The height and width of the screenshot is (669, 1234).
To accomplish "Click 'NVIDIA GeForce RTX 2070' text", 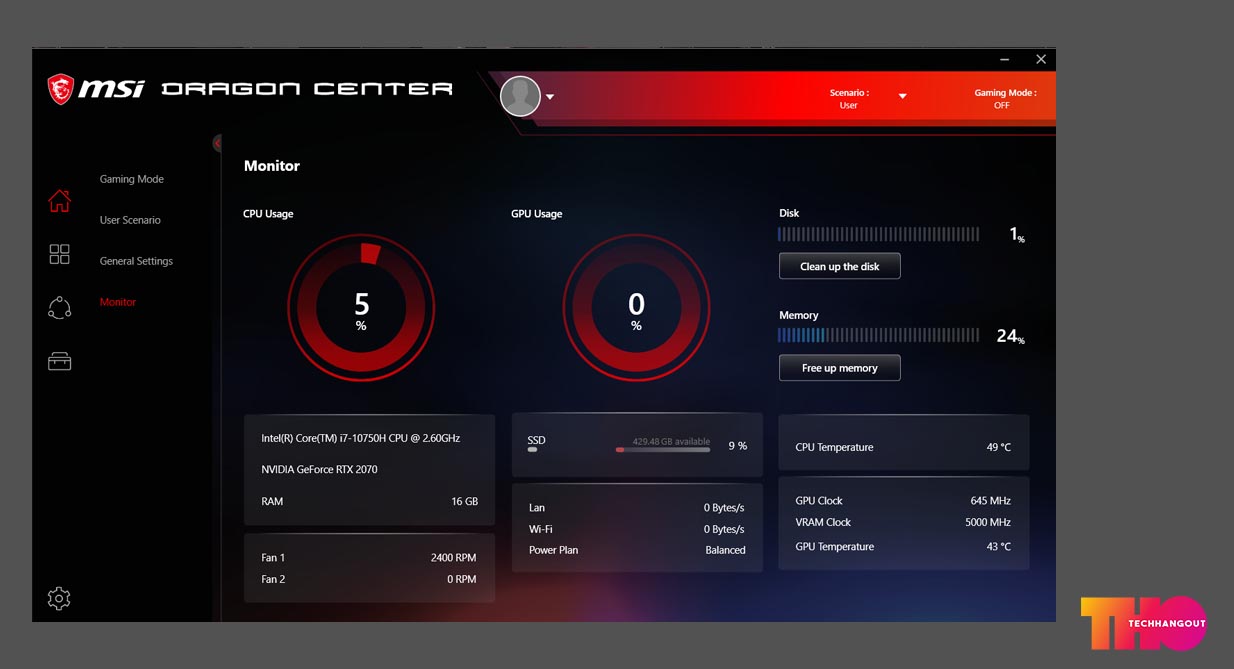I will [319, 469].
